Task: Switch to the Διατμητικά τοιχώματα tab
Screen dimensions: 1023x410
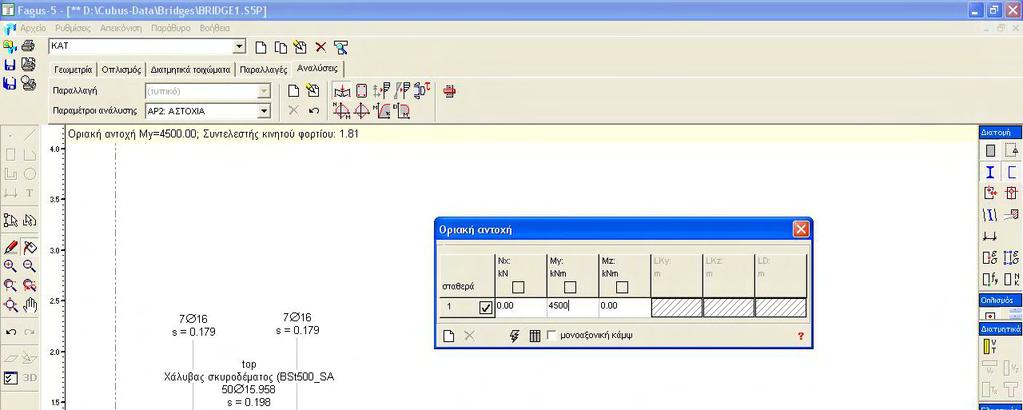Action: [x=191, y=69]
